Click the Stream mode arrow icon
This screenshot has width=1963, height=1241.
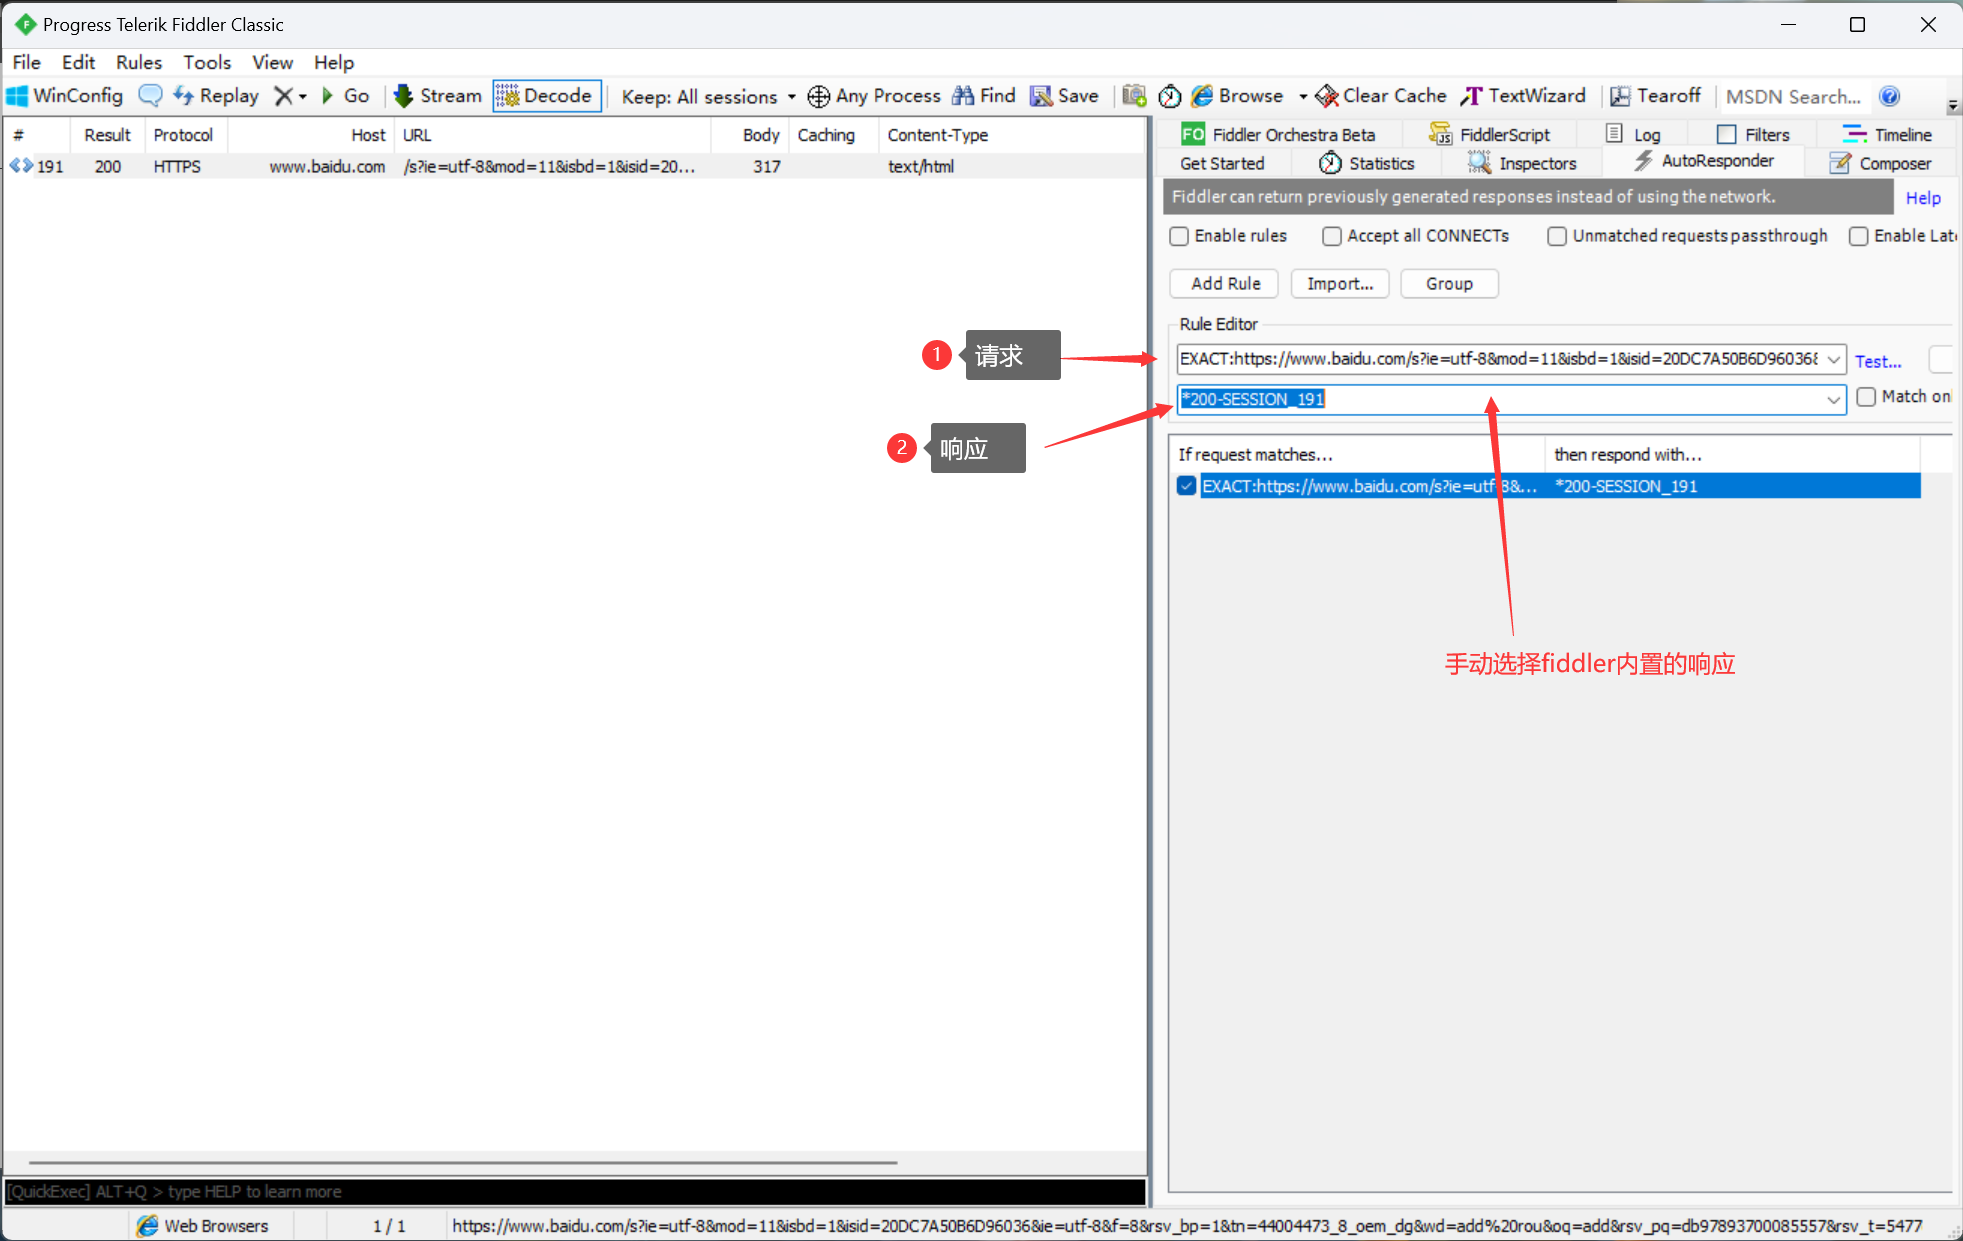click(x=403, y=96)
